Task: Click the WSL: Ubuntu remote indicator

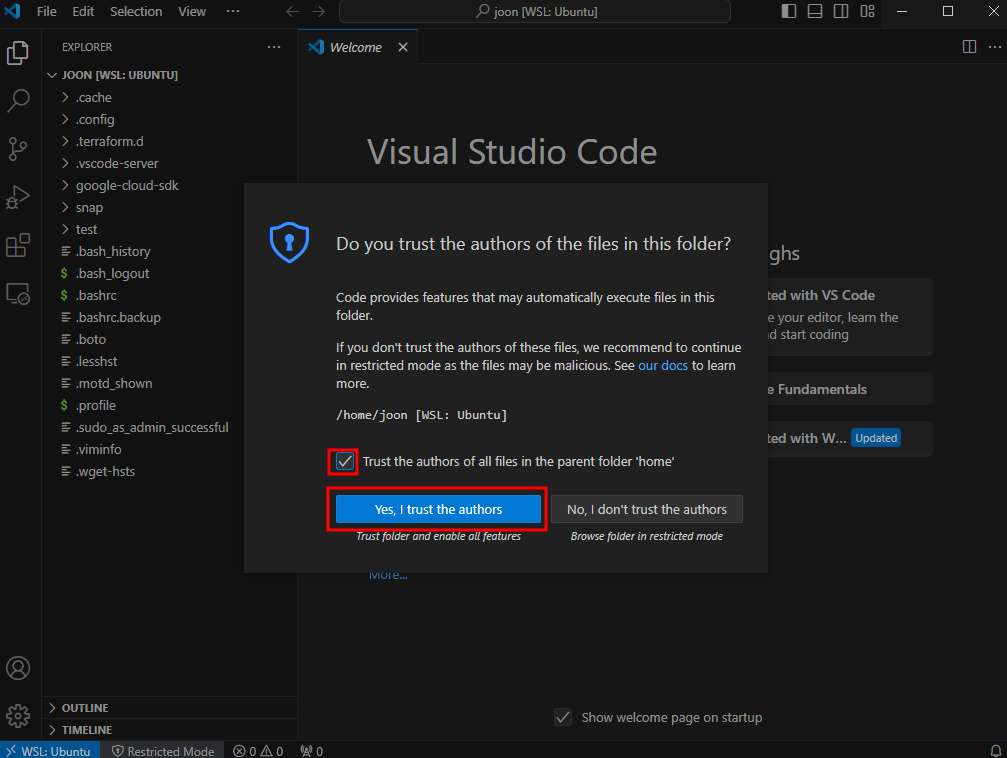Action: [x=49, y=750]
